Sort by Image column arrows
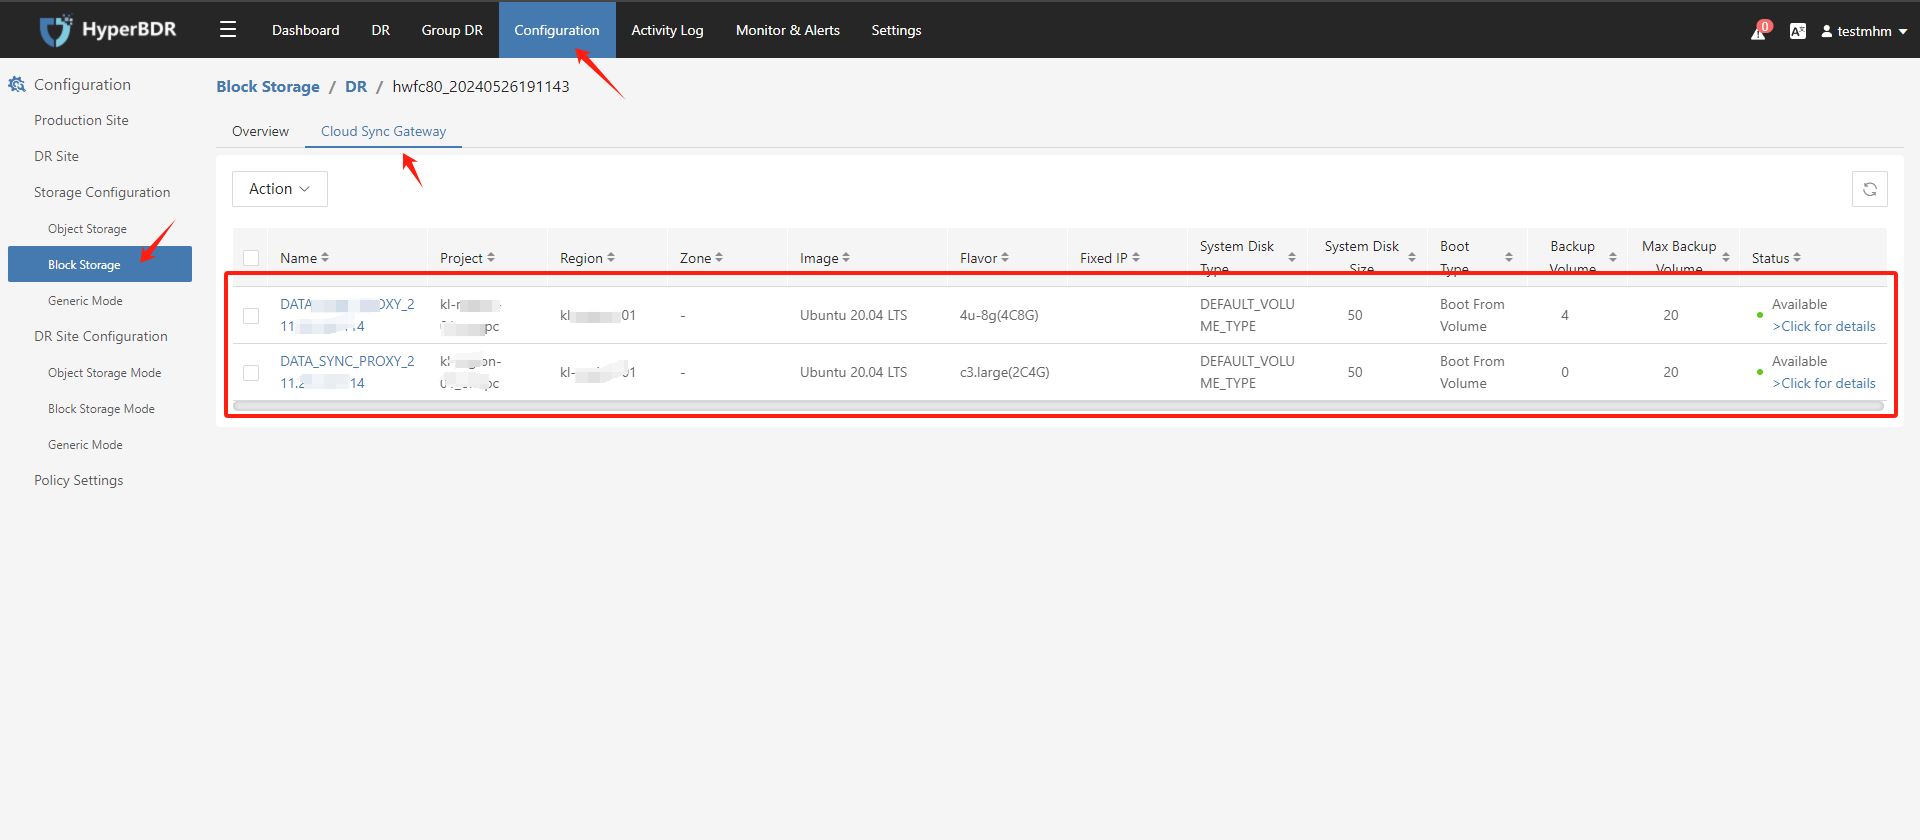 coord(846,258)
